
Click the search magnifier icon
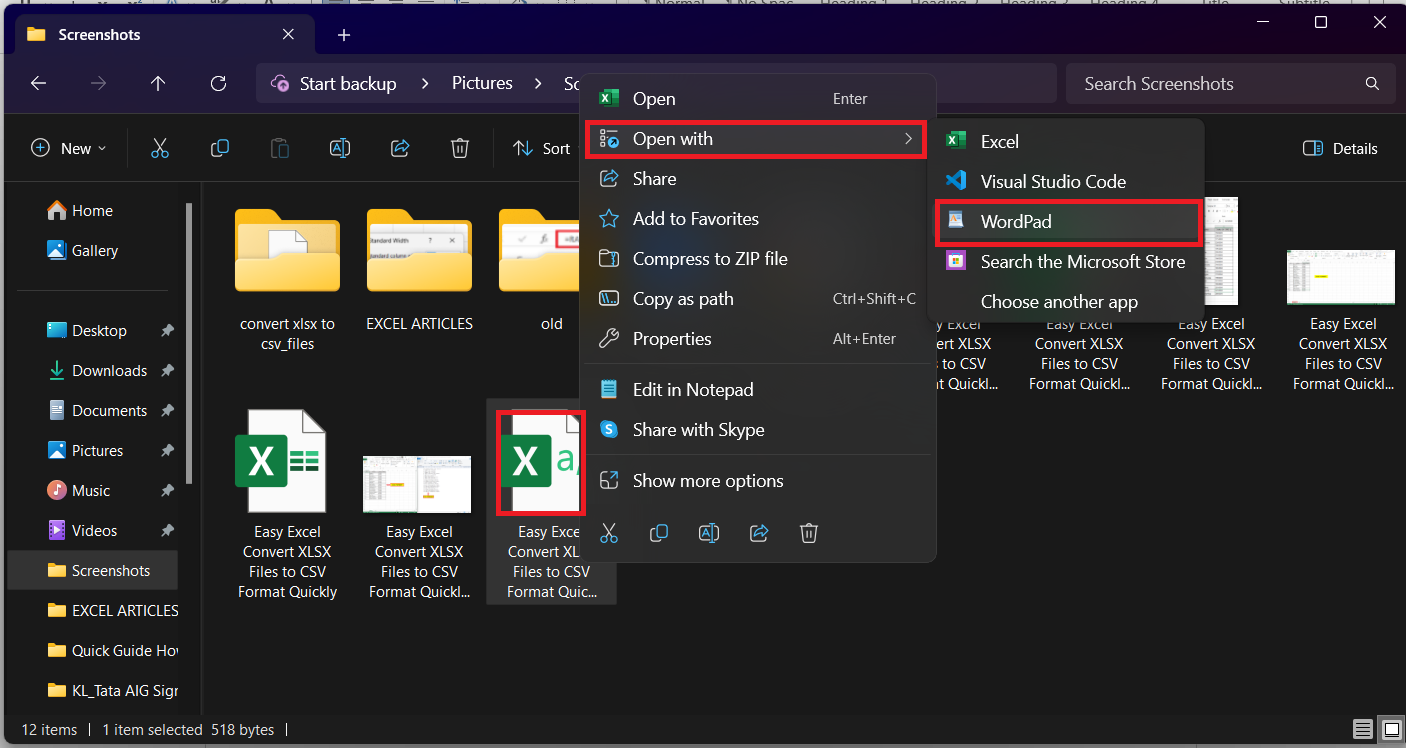click(1372, 84)
